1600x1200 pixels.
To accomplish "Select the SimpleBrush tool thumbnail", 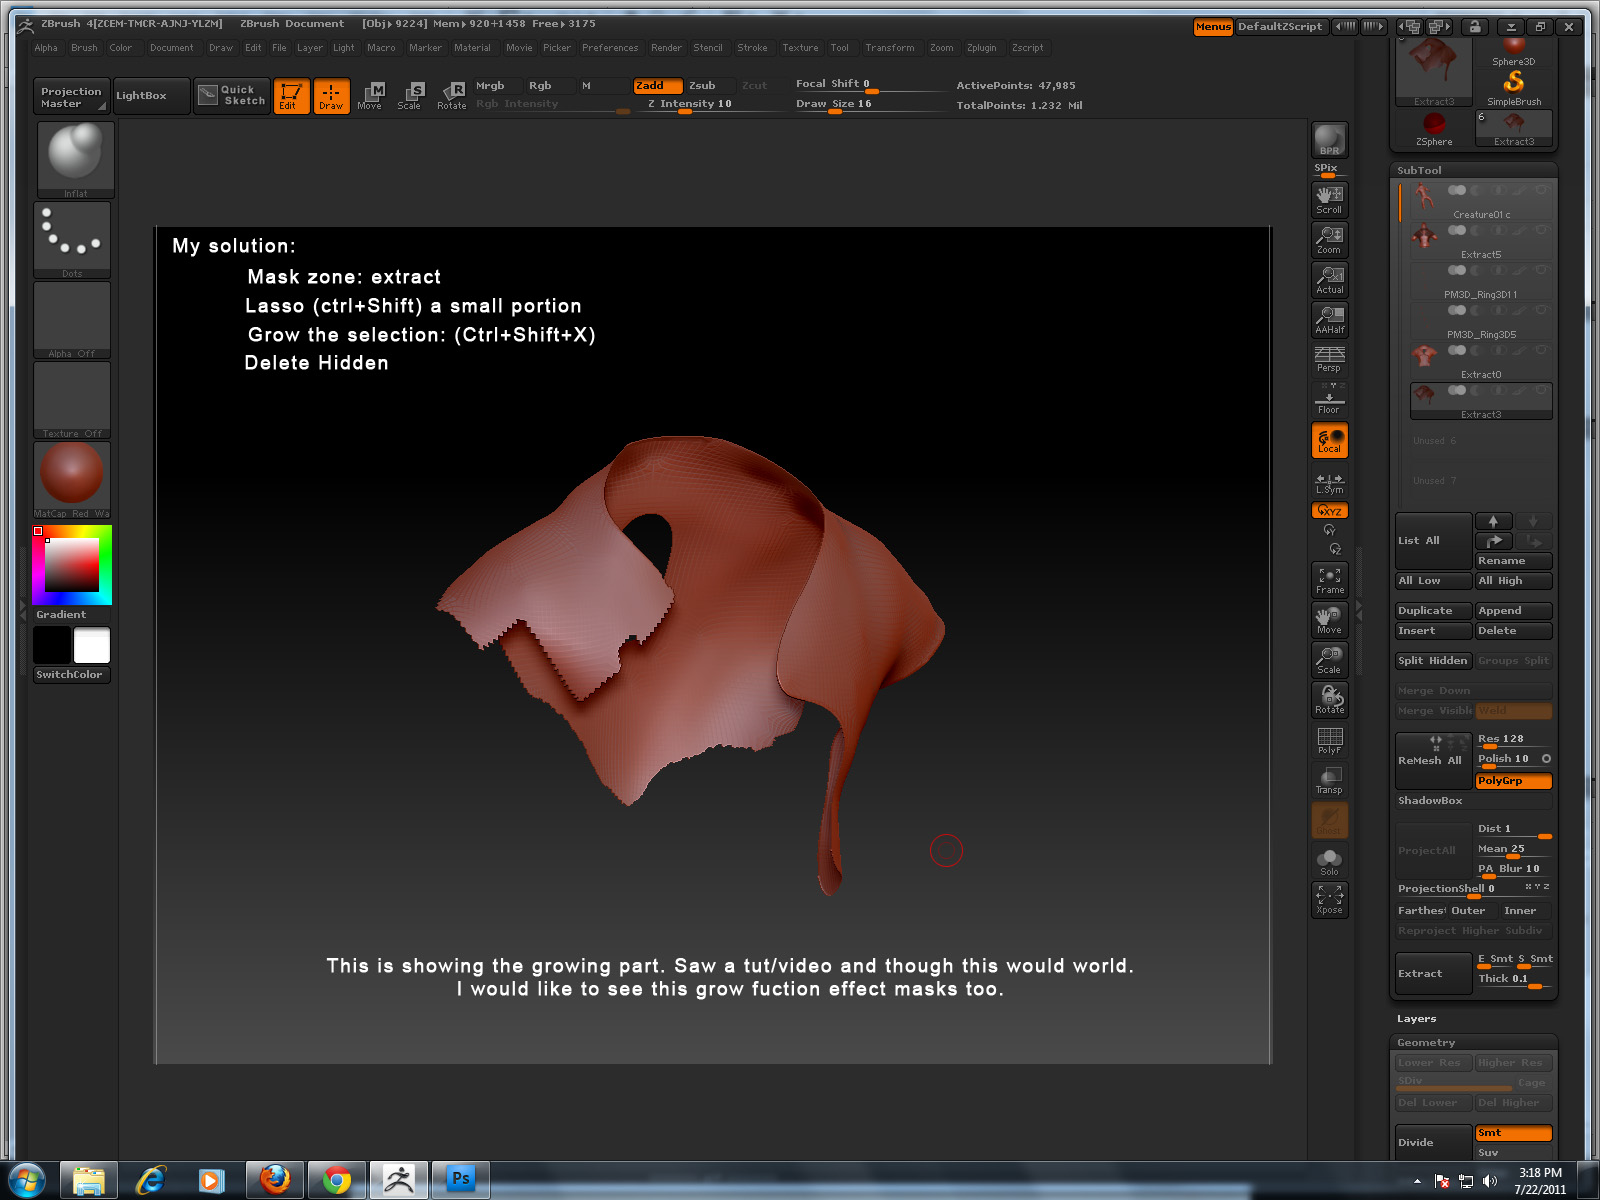I will point(1514,88).
